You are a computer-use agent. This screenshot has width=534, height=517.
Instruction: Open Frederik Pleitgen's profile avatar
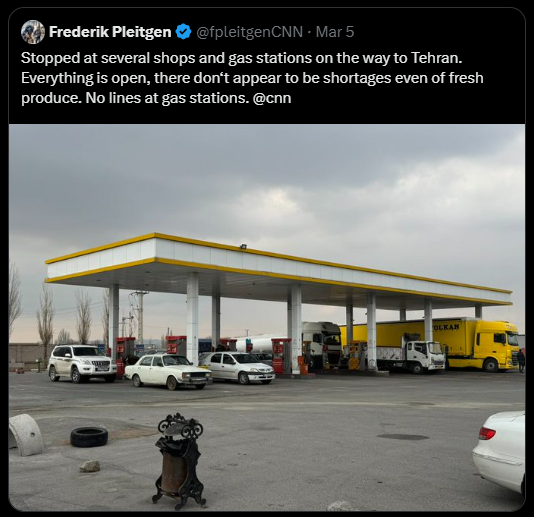[x=33, y=32]
